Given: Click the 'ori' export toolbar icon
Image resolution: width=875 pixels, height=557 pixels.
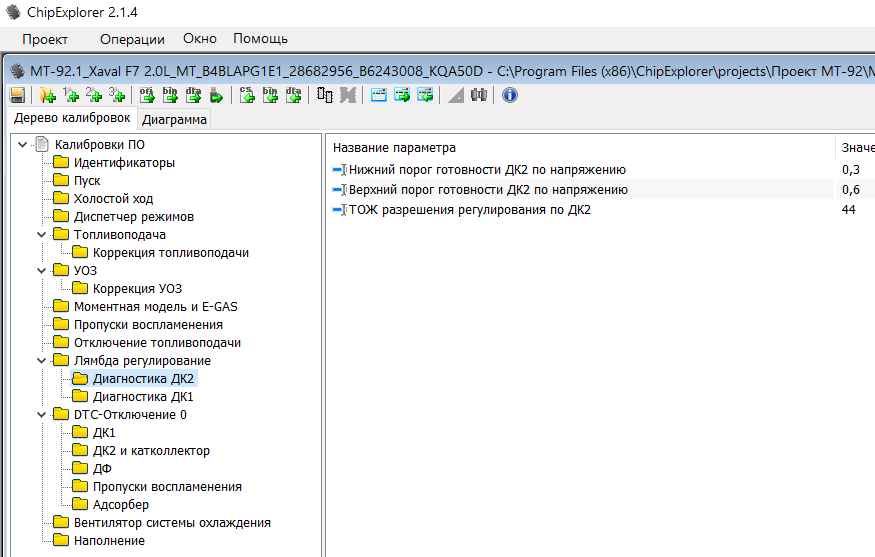Looking at the screenshot, I should (146, 95).
